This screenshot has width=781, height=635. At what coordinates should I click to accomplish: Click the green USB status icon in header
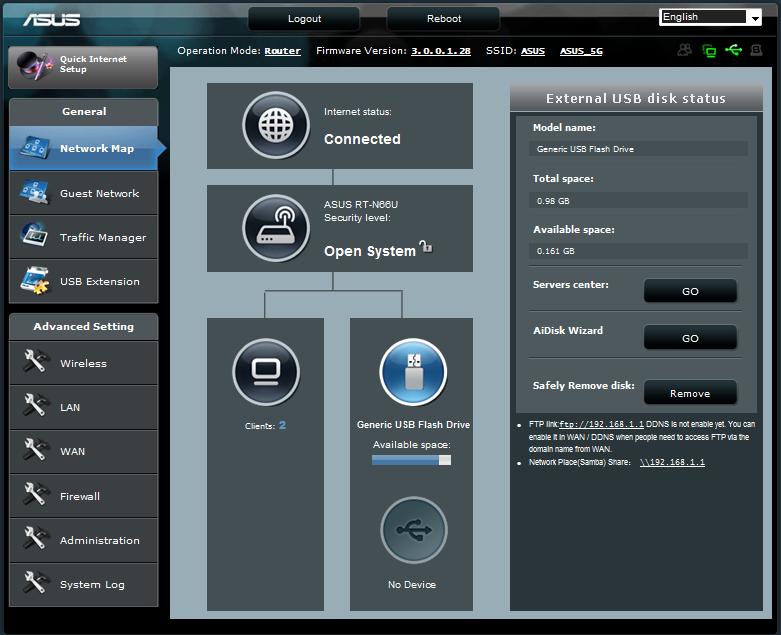point(733,50)
